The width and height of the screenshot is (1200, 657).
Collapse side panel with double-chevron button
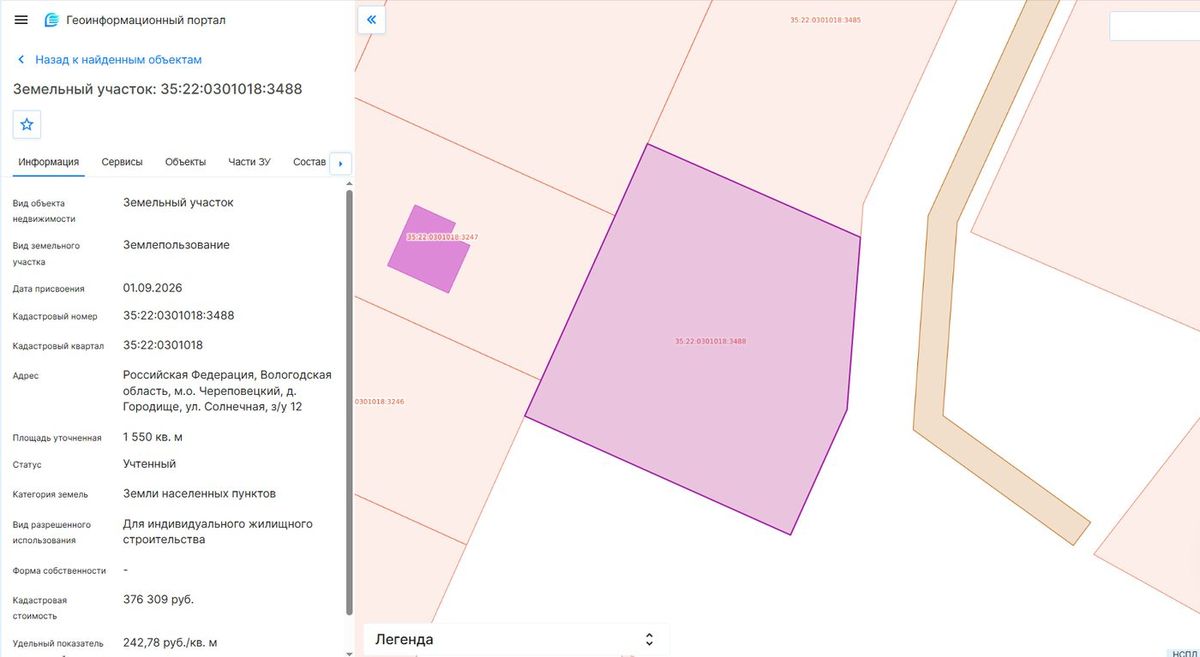pyautogui.click(x=371, y=19)
